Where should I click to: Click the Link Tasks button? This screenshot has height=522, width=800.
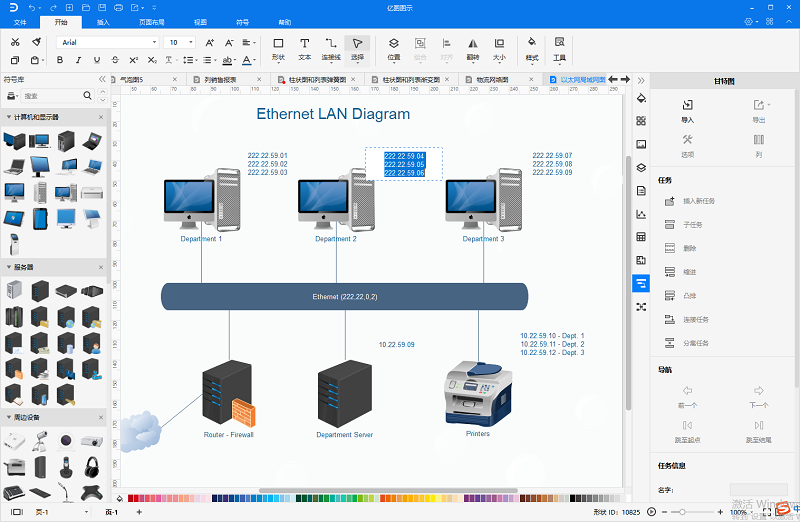coord(687,319)
